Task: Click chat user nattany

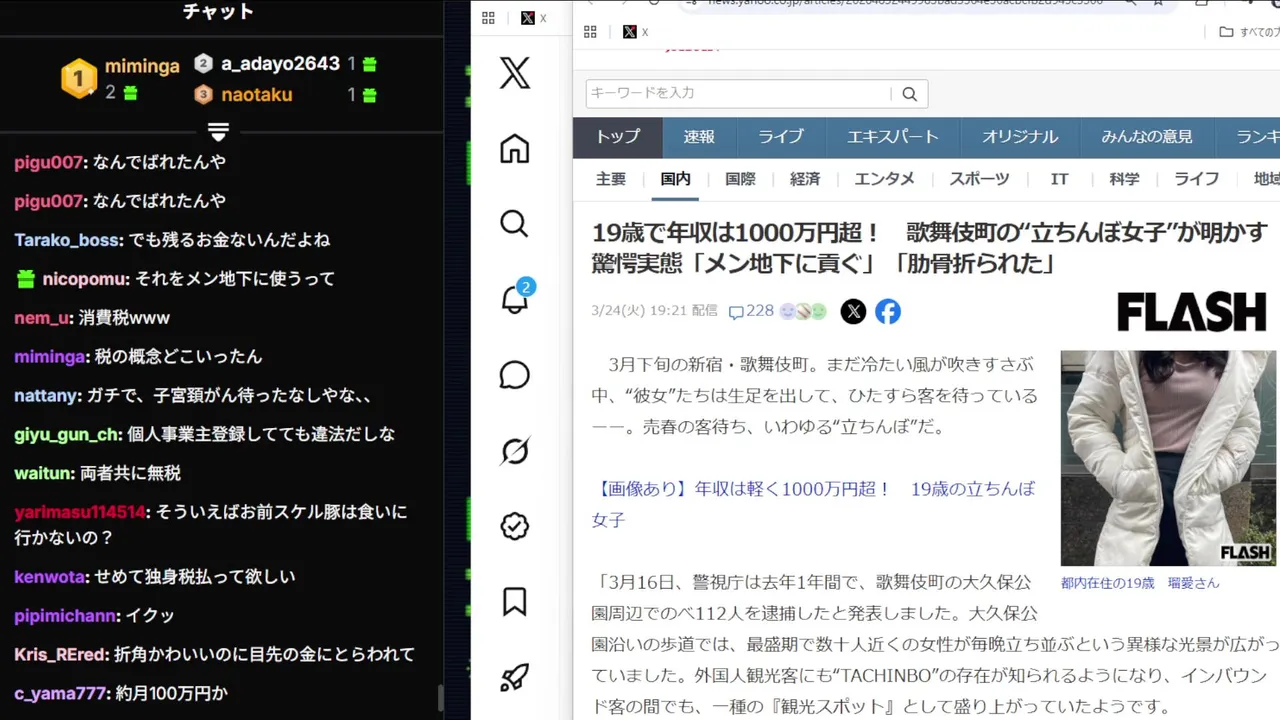Action: (45, 396)
